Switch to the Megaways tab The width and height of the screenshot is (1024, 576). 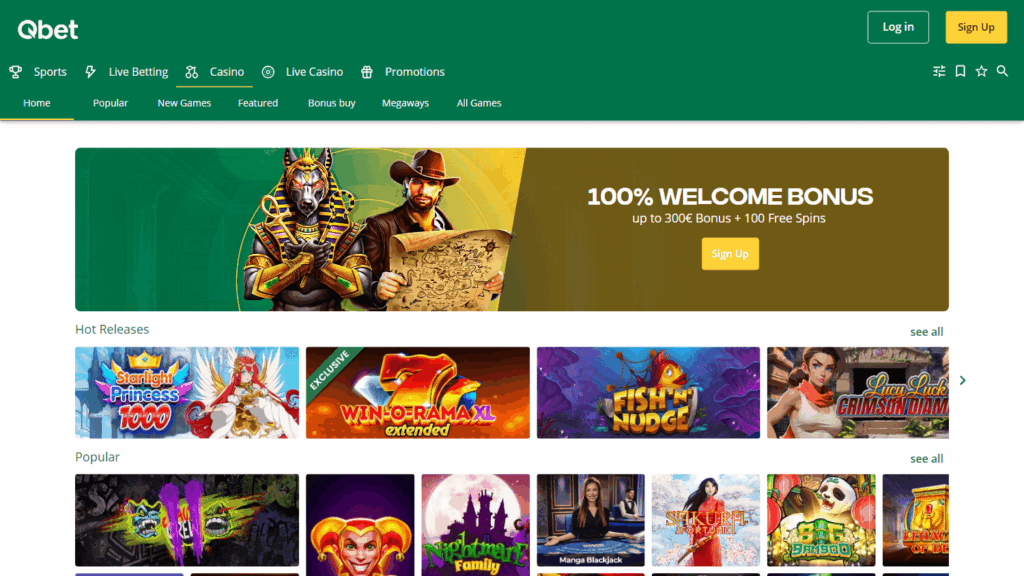tap(405, 103)
